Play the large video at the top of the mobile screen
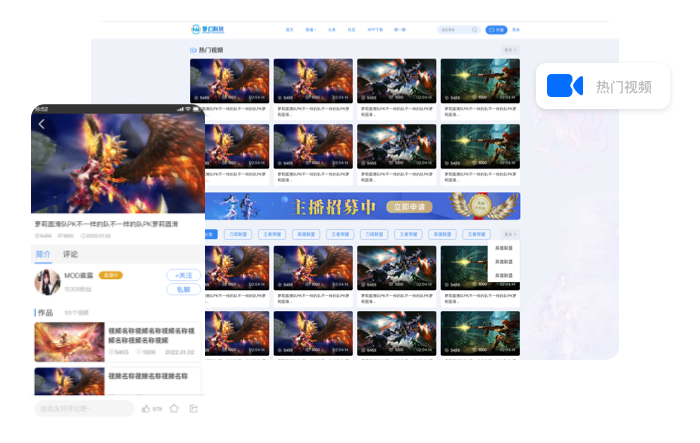This screenshot has height=443, width=700. click(118, 163)
